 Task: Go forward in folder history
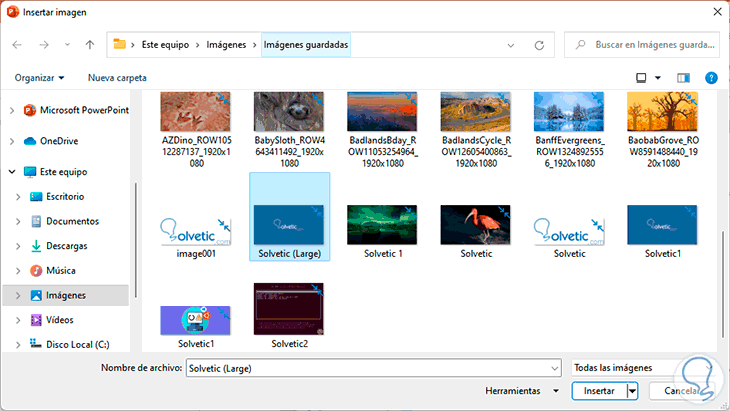pos(44,45)
